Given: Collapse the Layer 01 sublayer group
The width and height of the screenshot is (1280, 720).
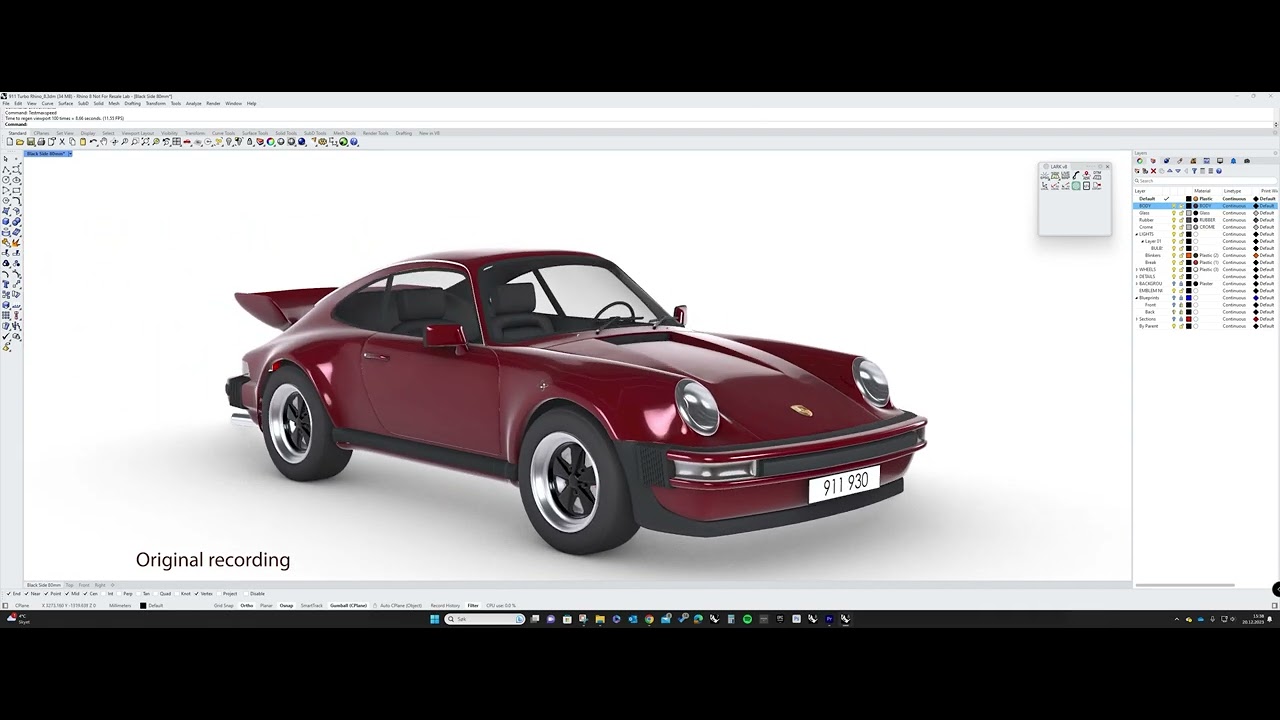Looking at the screenshot, I should coord(1142,241).
